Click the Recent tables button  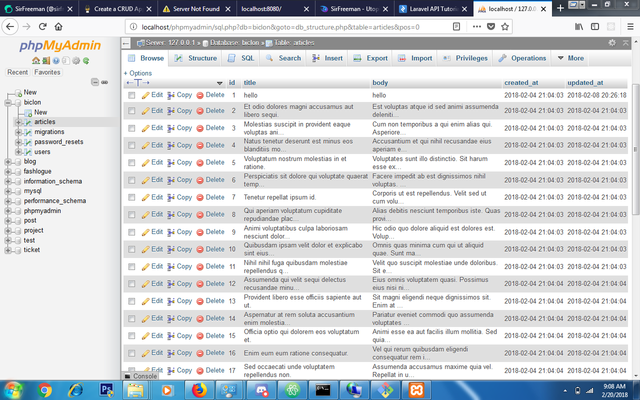pyautogui.click(x=18, y=72)
